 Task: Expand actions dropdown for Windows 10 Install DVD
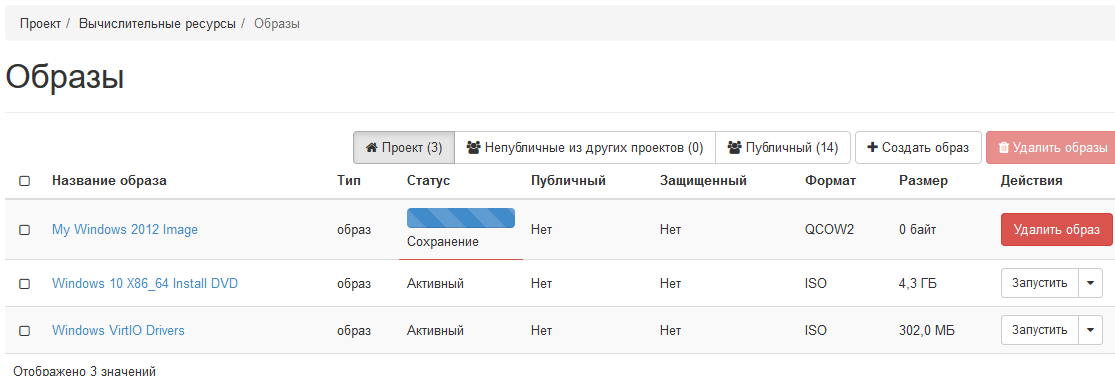(x=1090, y=283)
